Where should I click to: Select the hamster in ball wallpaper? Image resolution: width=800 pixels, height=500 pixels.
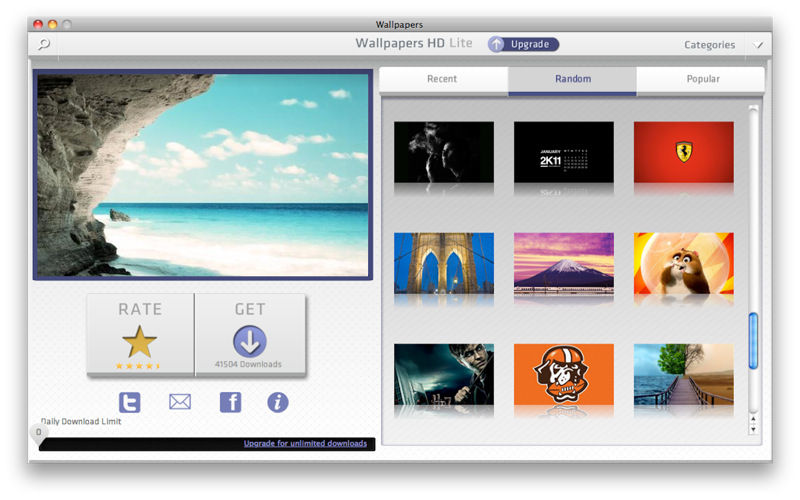684,263
